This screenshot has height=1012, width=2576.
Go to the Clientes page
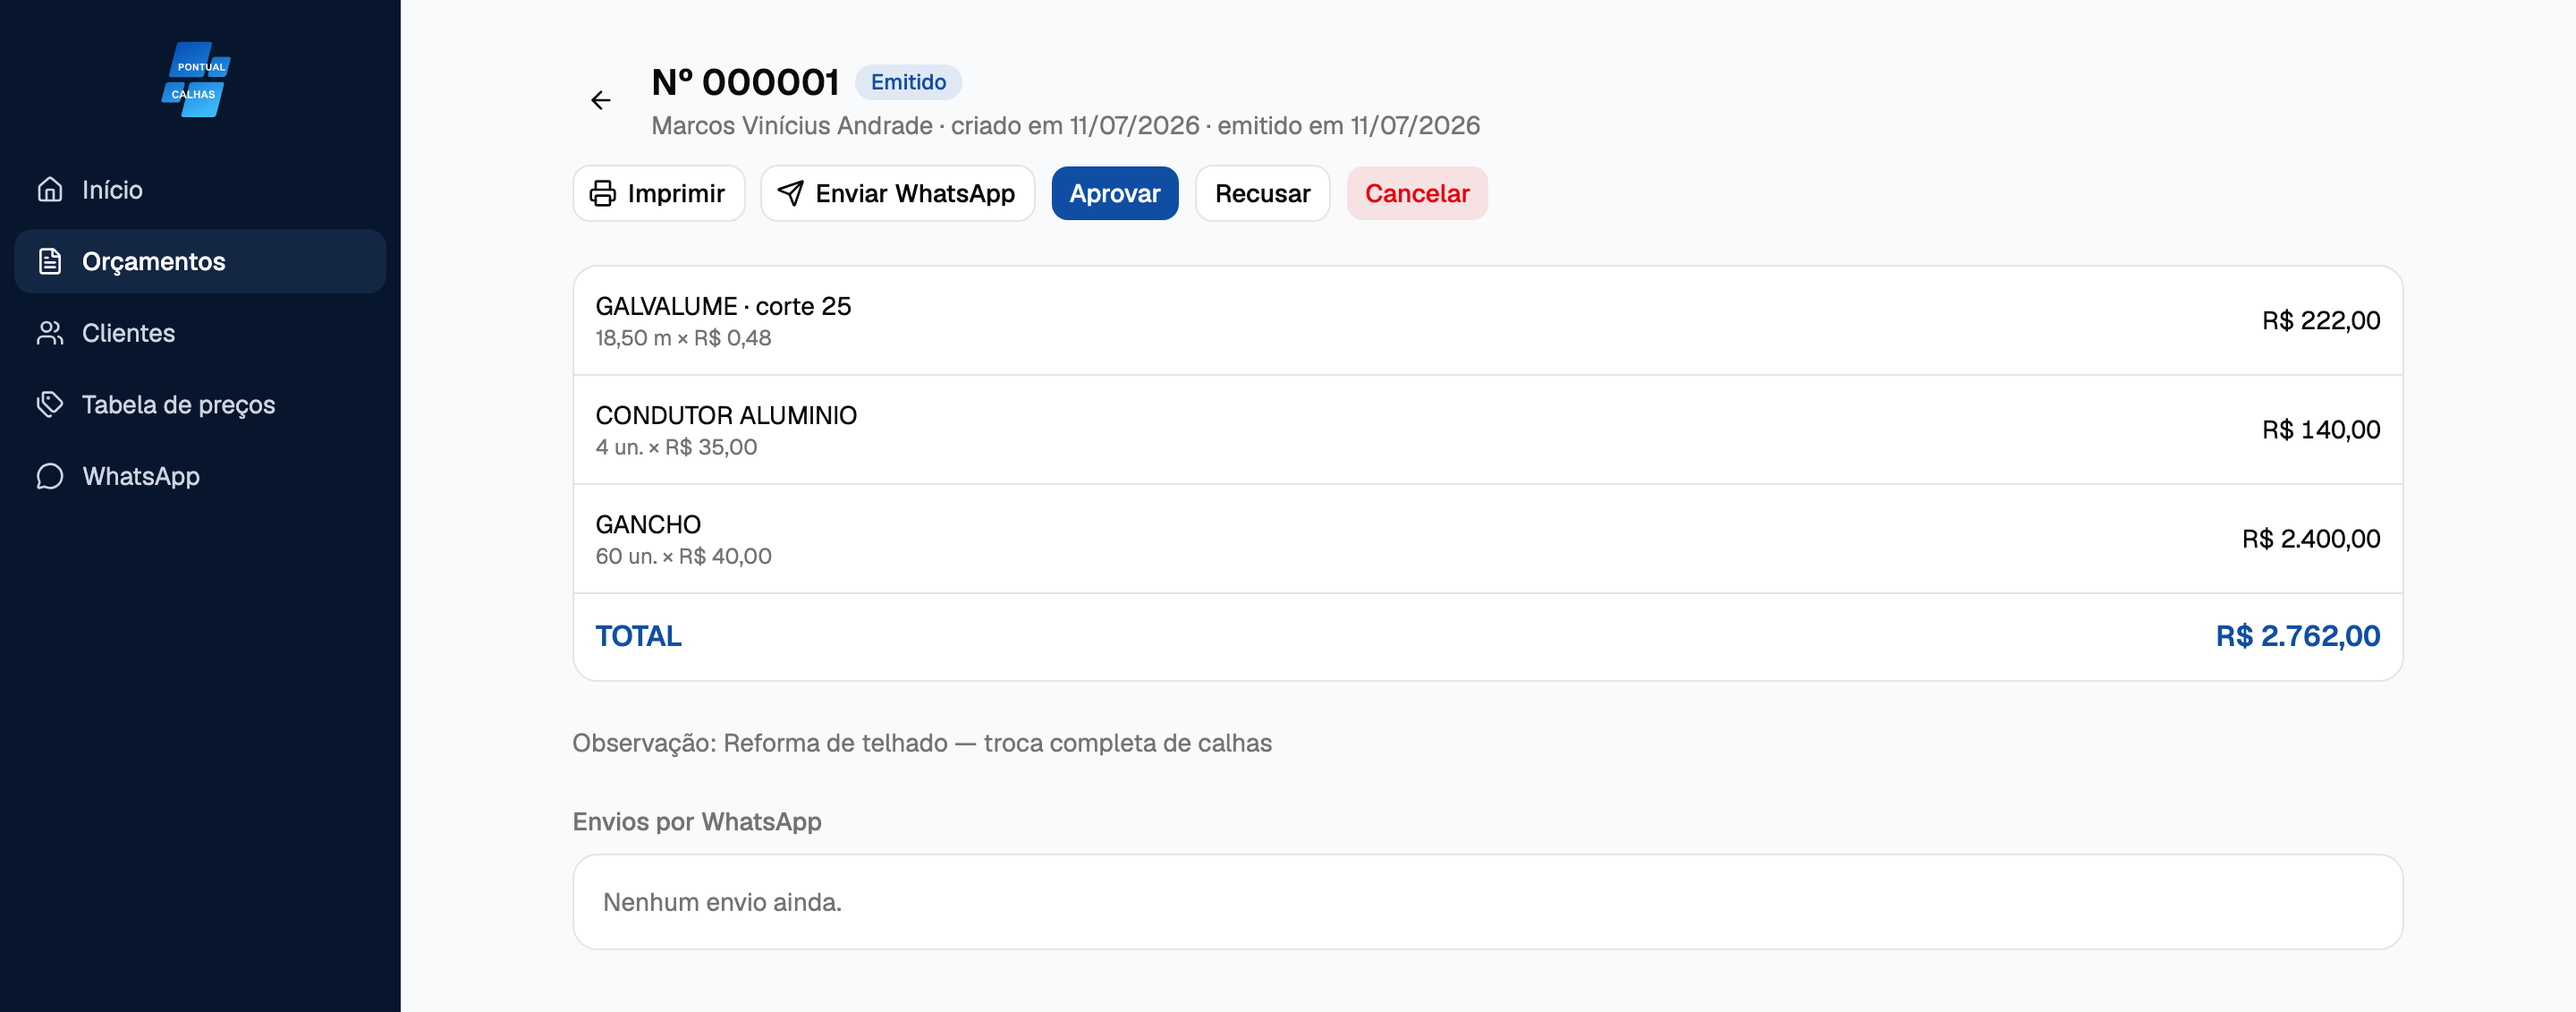click(x=200, y=333)
